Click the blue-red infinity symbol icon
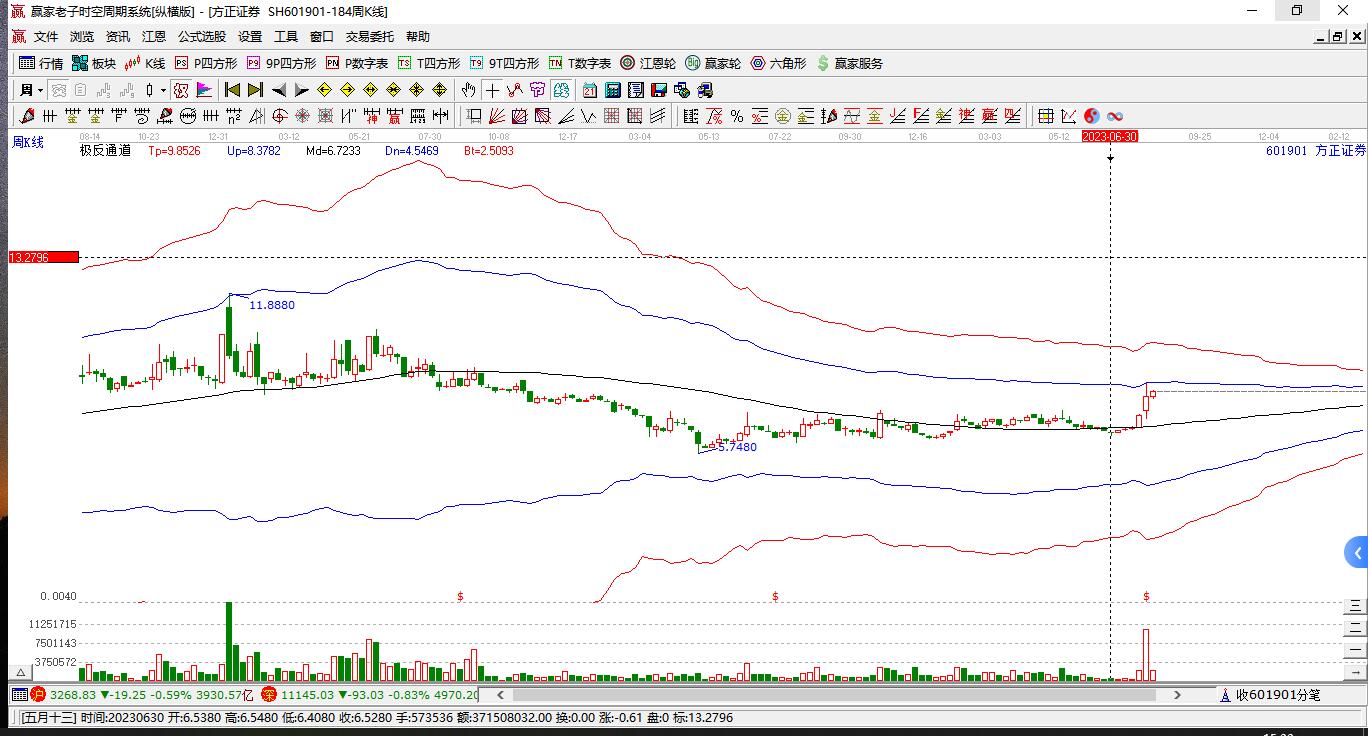 pyautogui.click(x=1115, y=116)
